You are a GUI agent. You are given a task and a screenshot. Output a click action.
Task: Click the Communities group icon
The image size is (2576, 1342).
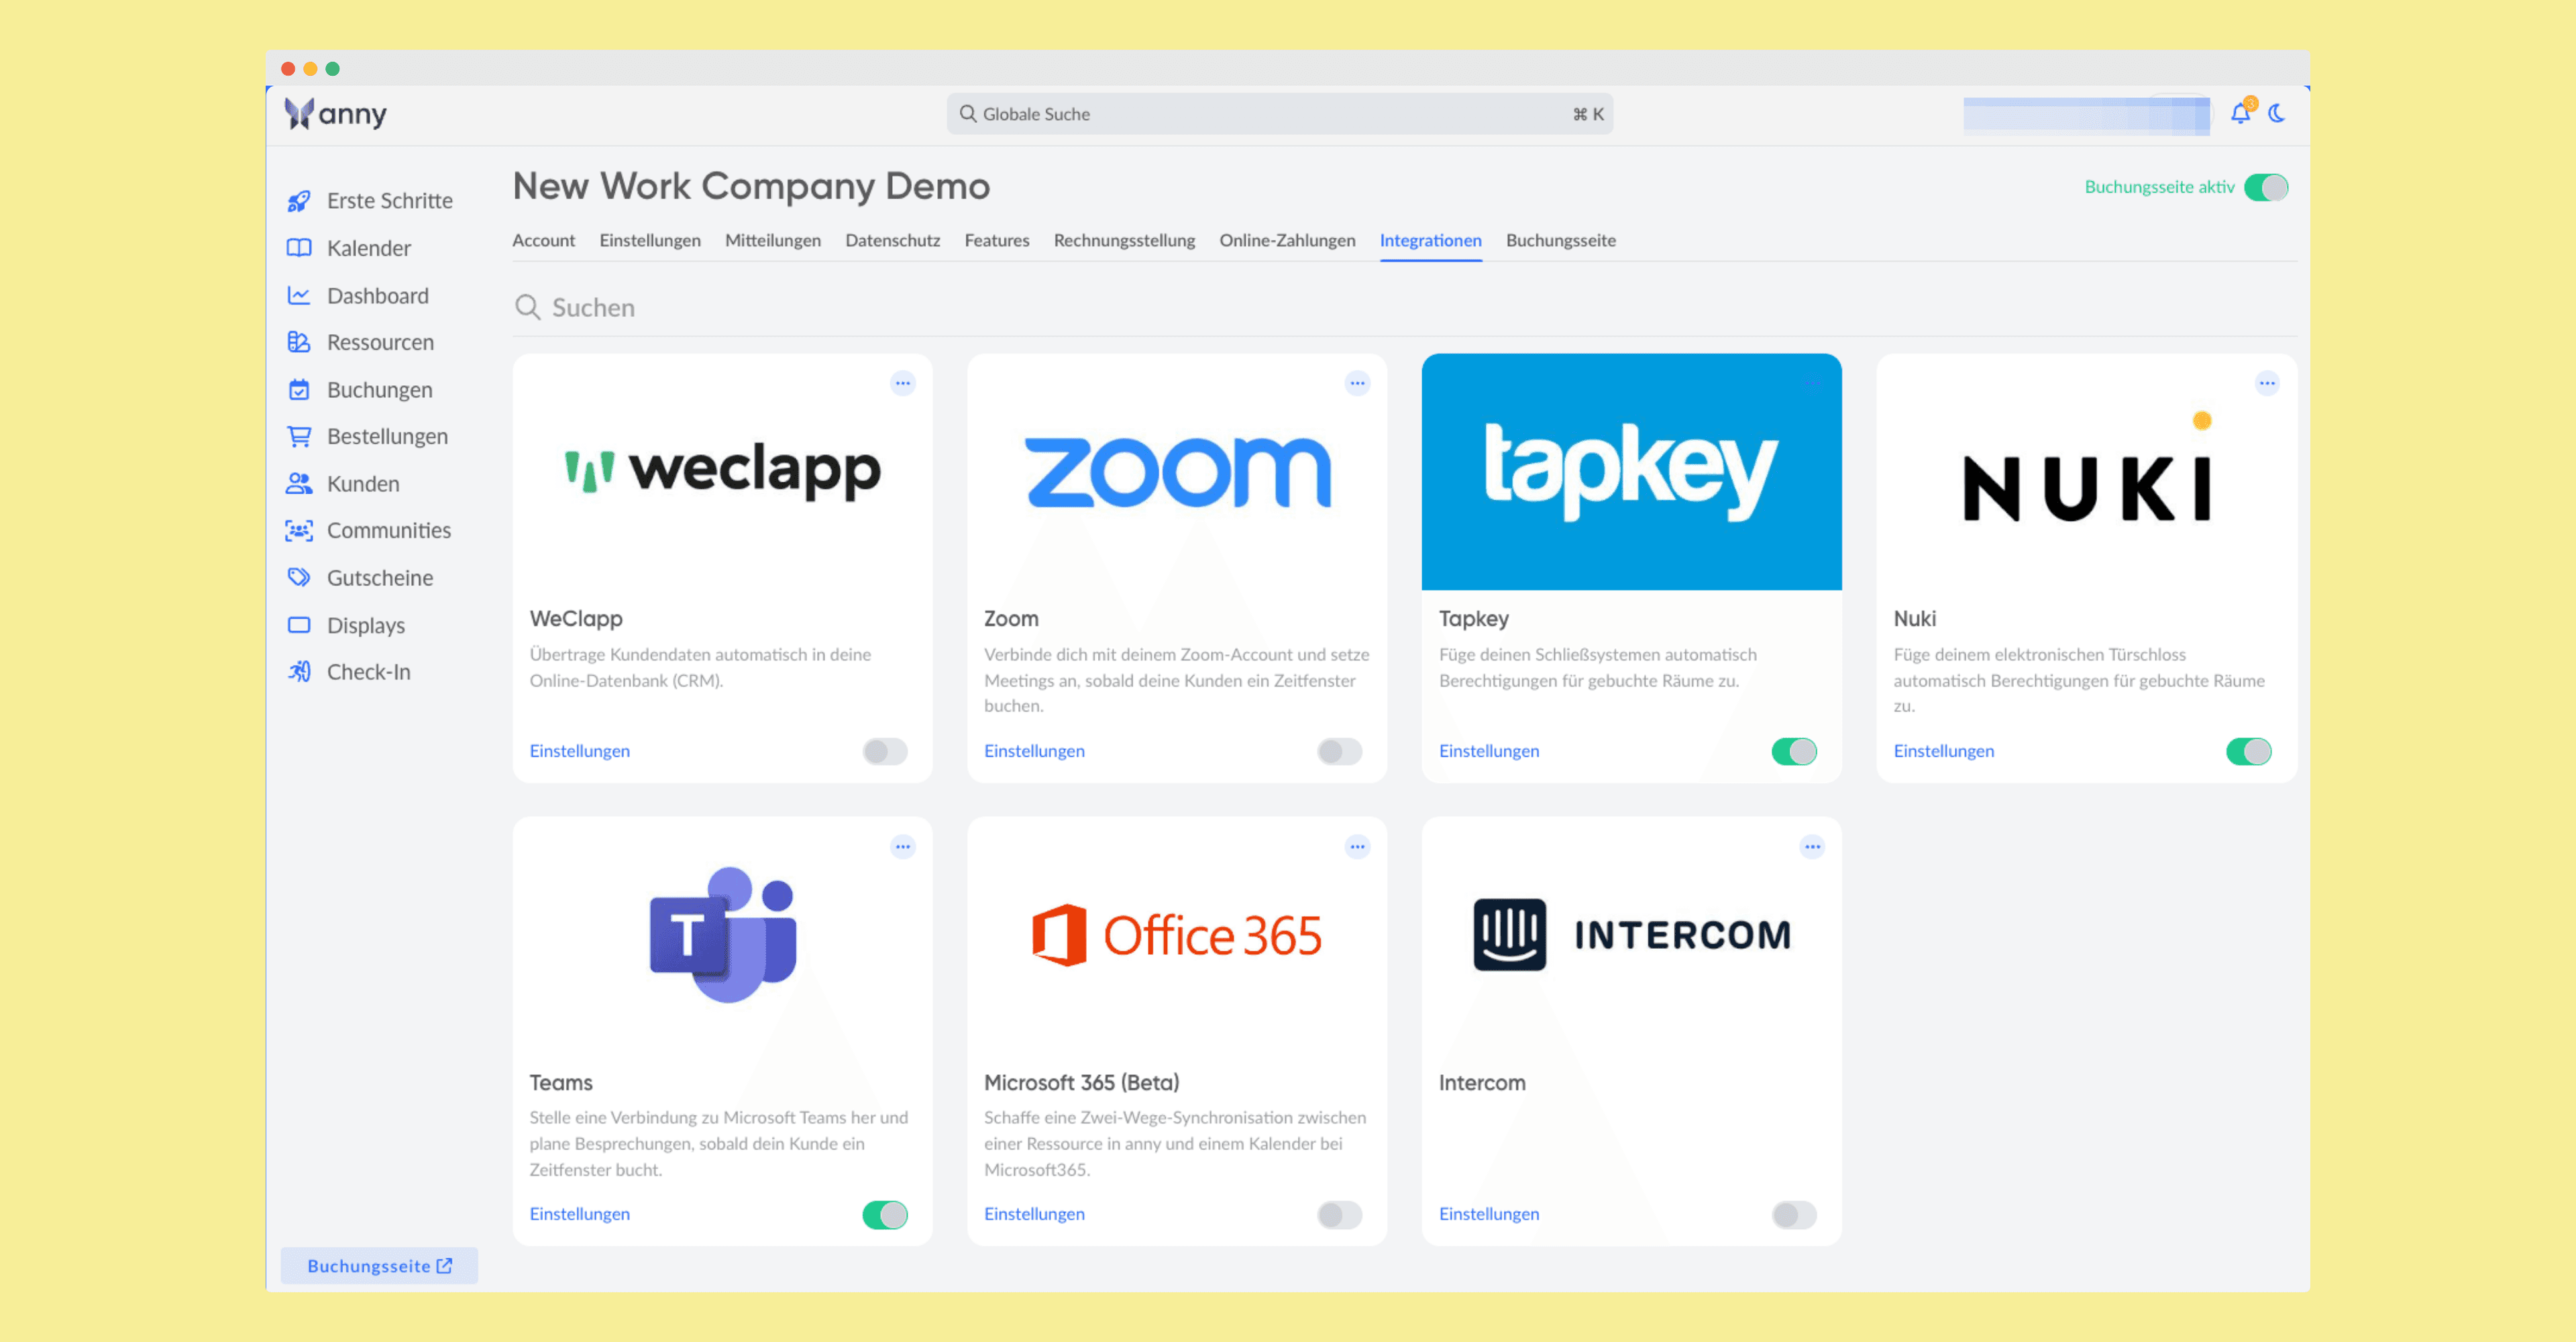tap(299, 530)
